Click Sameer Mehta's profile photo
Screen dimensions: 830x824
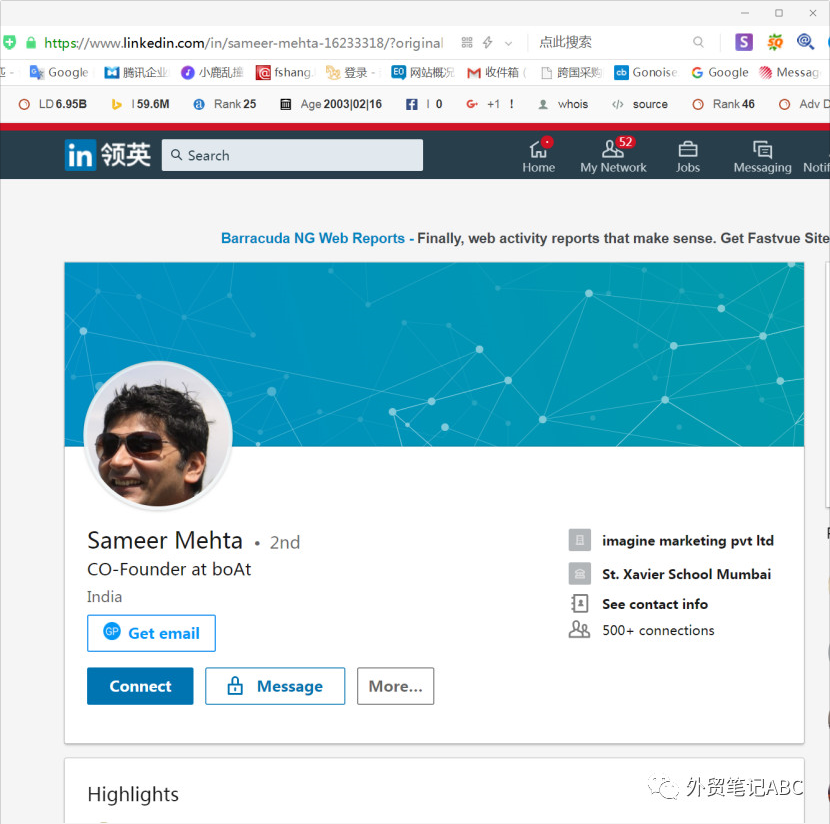click(158, 436)
